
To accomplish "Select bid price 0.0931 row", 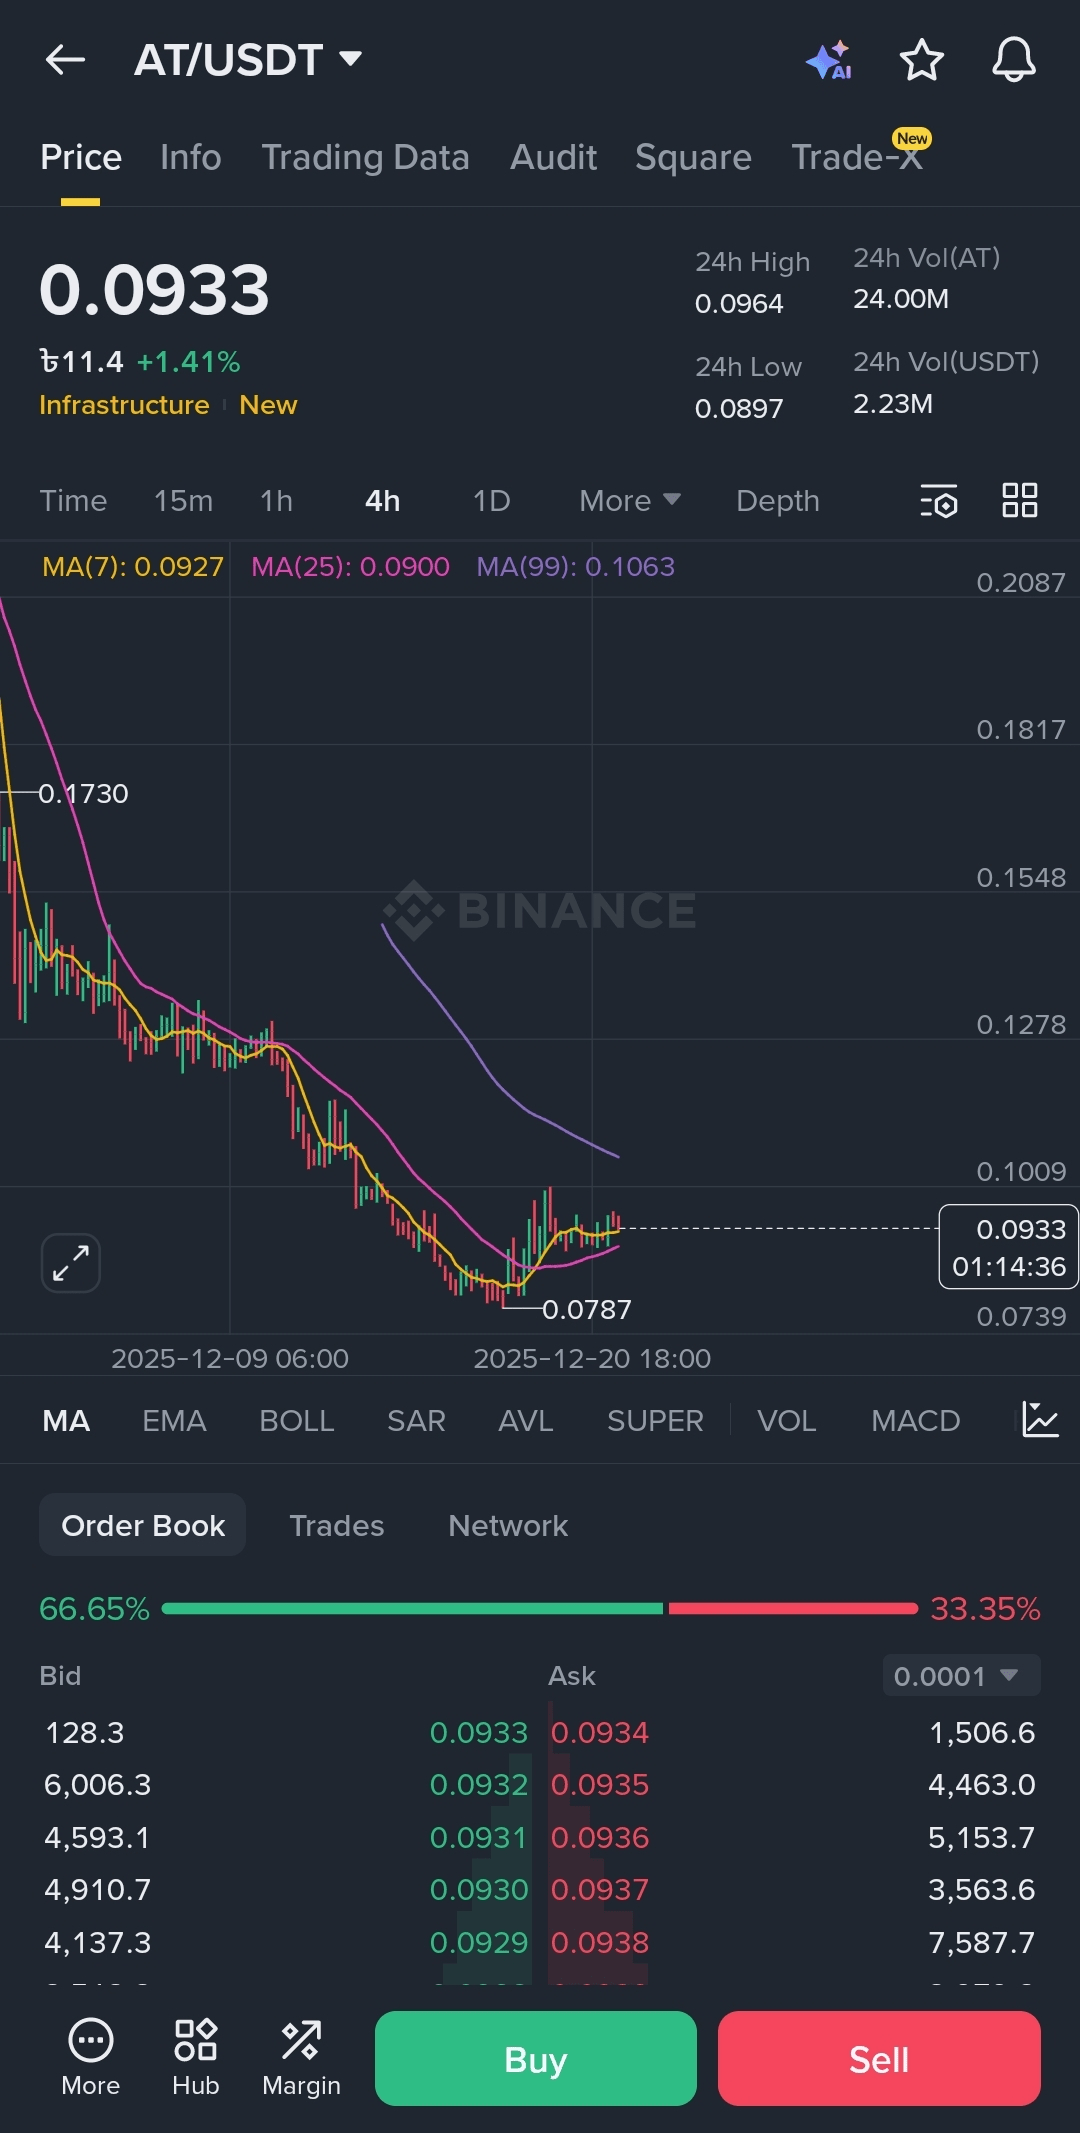I will point(478,1837).
